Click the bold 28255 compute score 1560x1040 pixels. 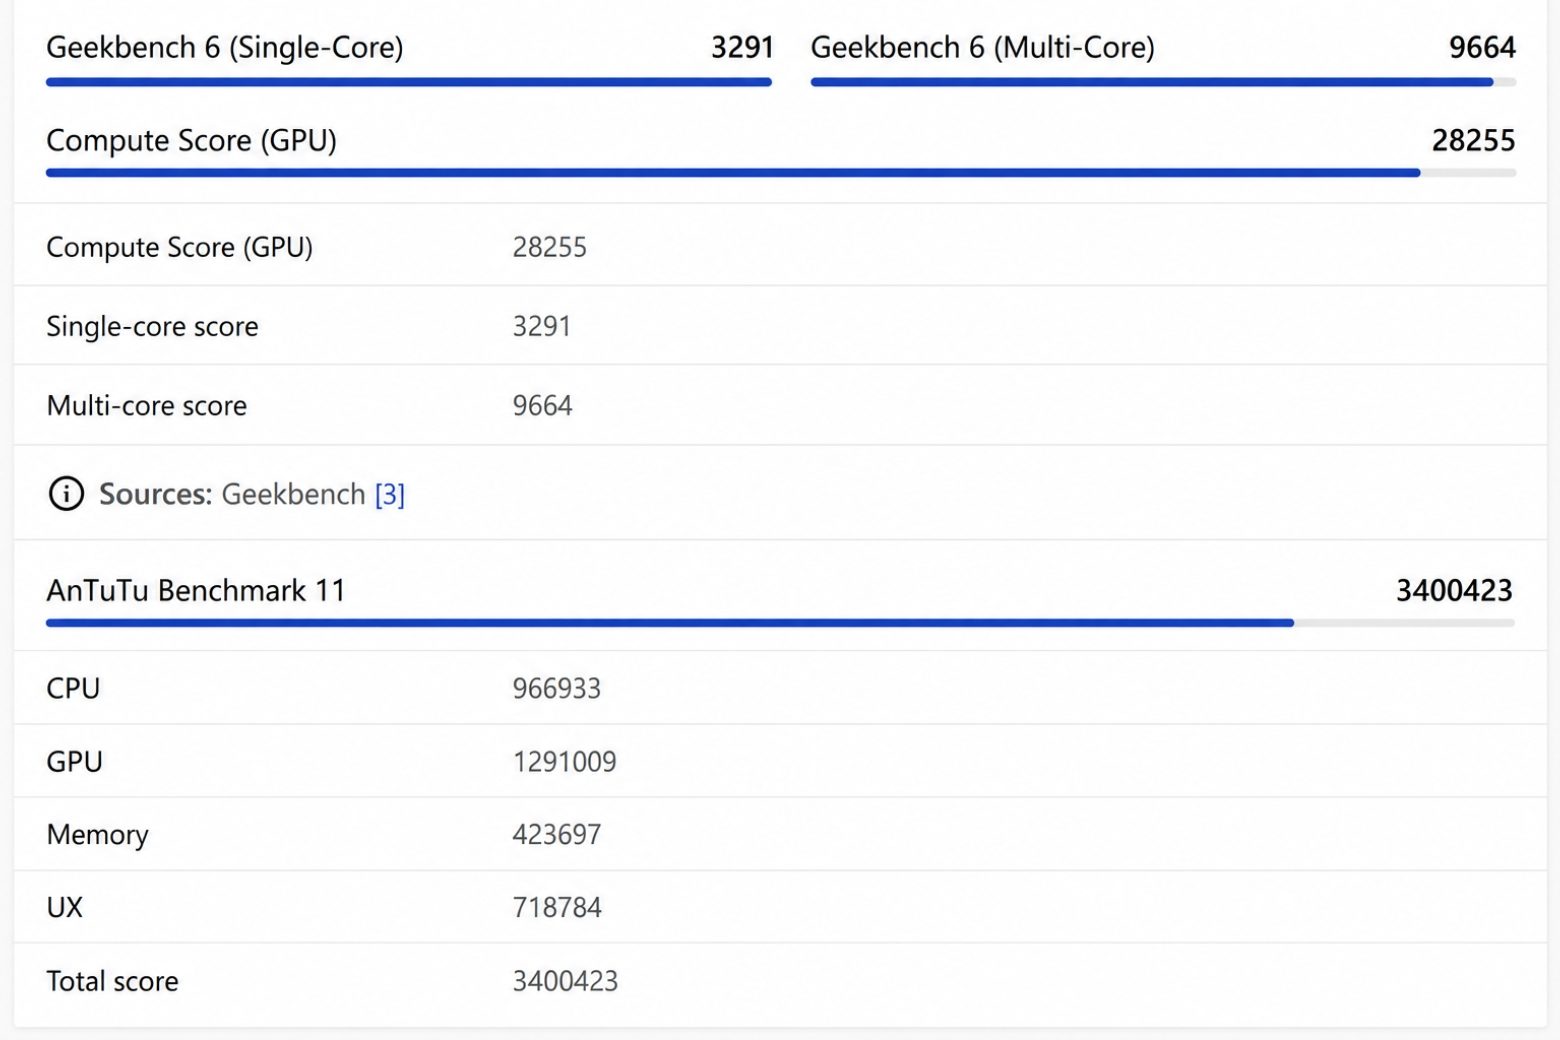(x=1474, y=141)
